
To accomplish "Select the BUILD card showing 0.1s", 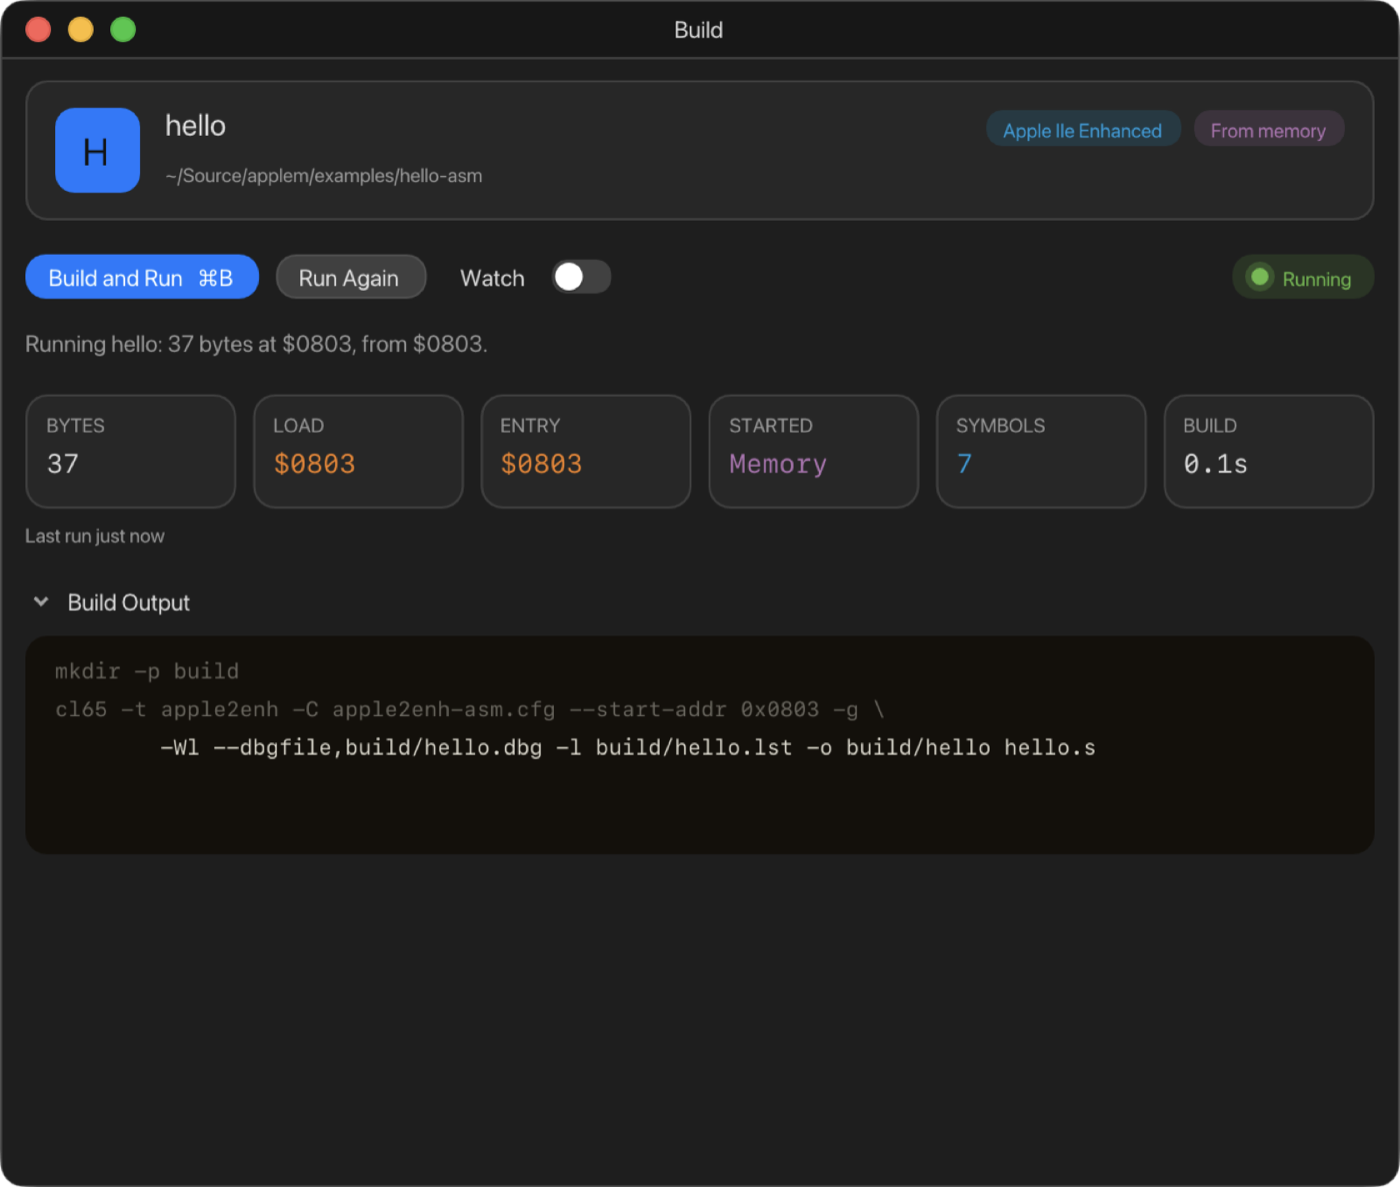I will (x=1269, y=451).
